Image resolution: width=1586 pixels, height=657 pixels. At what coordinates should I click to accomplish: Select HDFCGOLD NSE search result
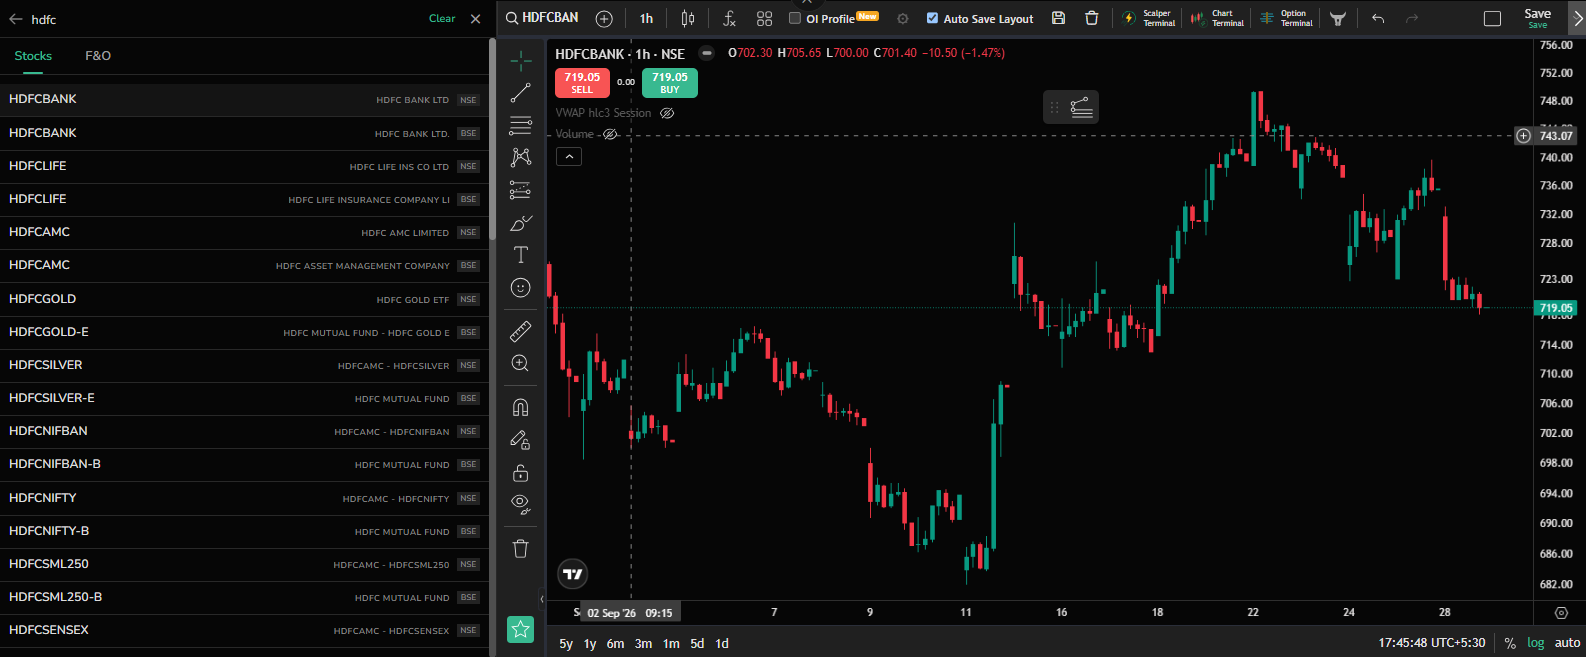click(x=244, y=299)
